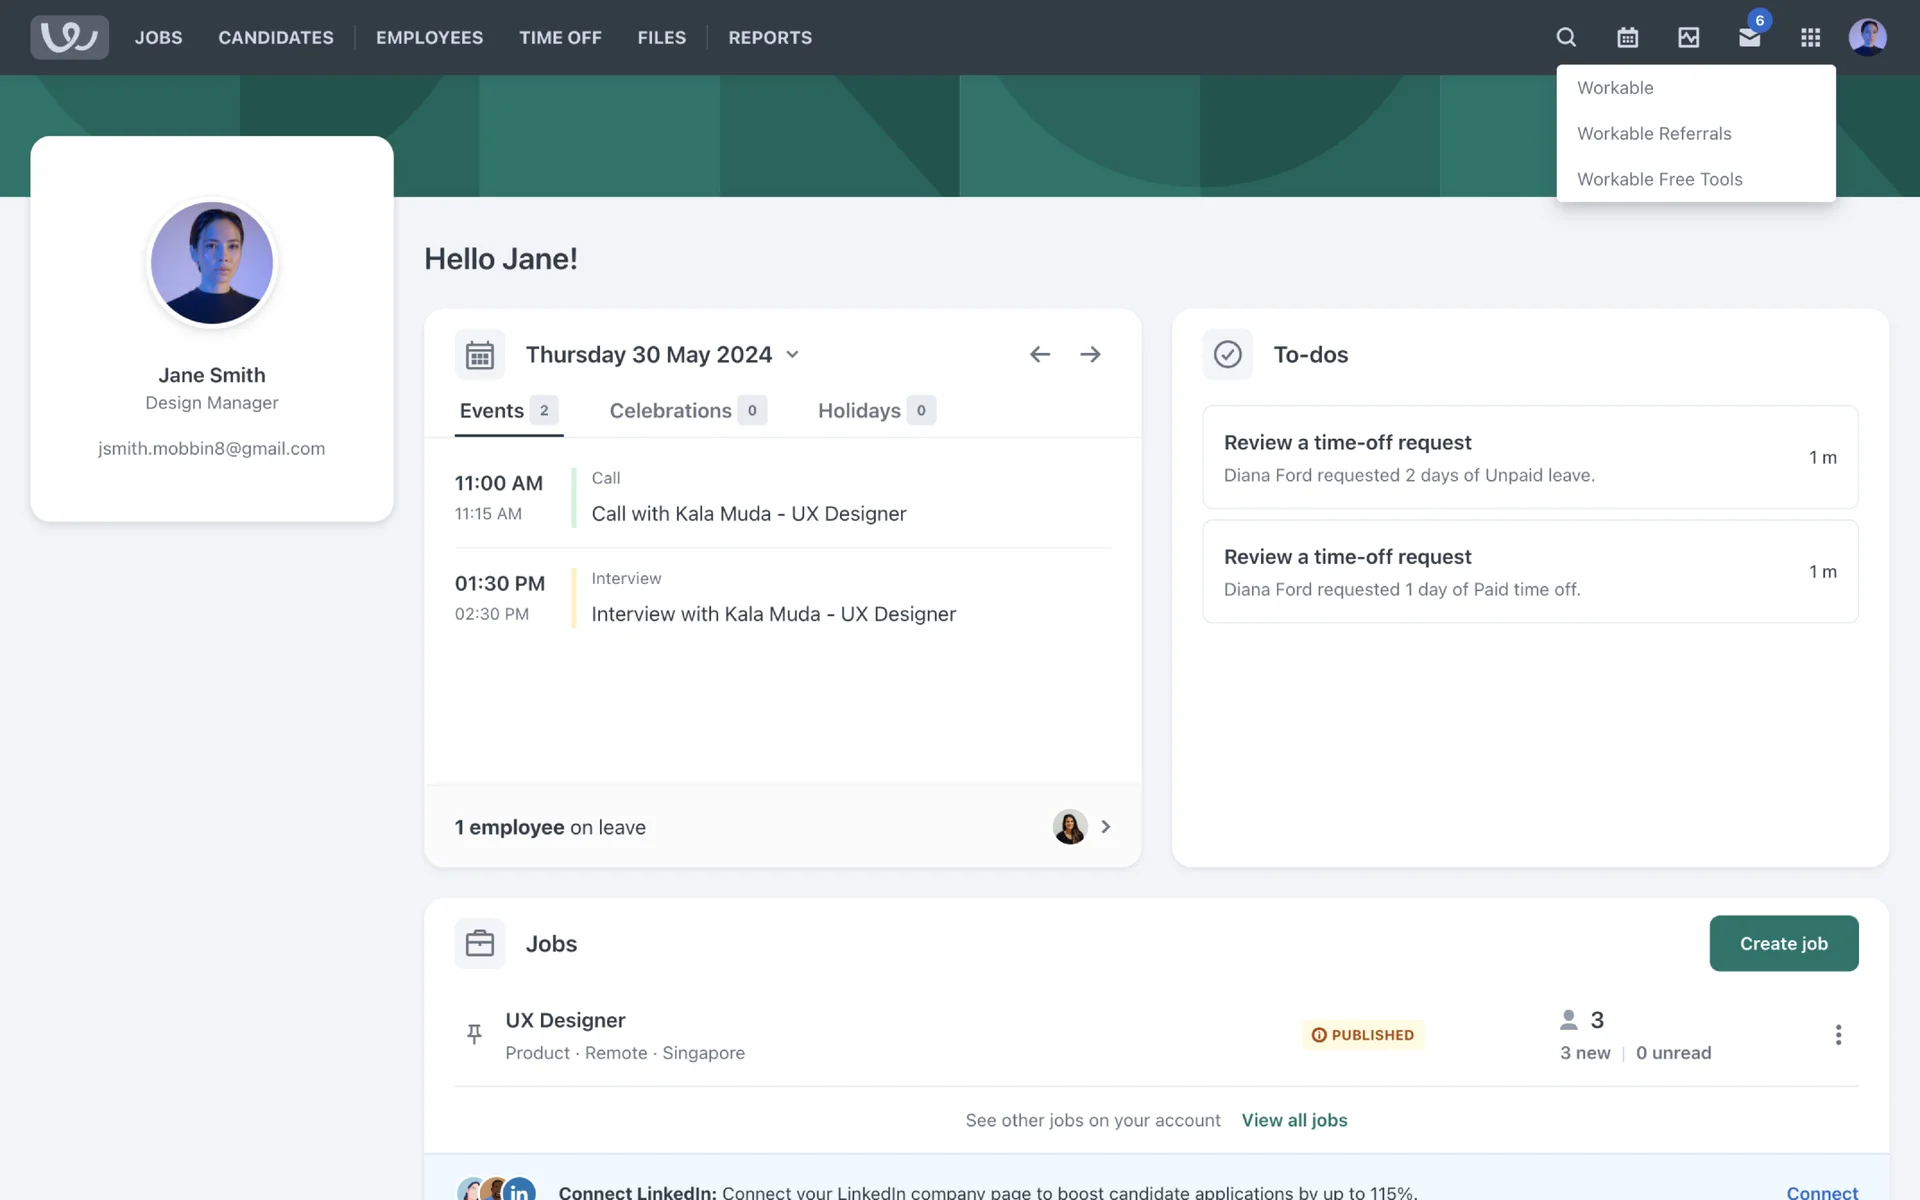Open the user avatar in top bar

(x=1867, y=37)
